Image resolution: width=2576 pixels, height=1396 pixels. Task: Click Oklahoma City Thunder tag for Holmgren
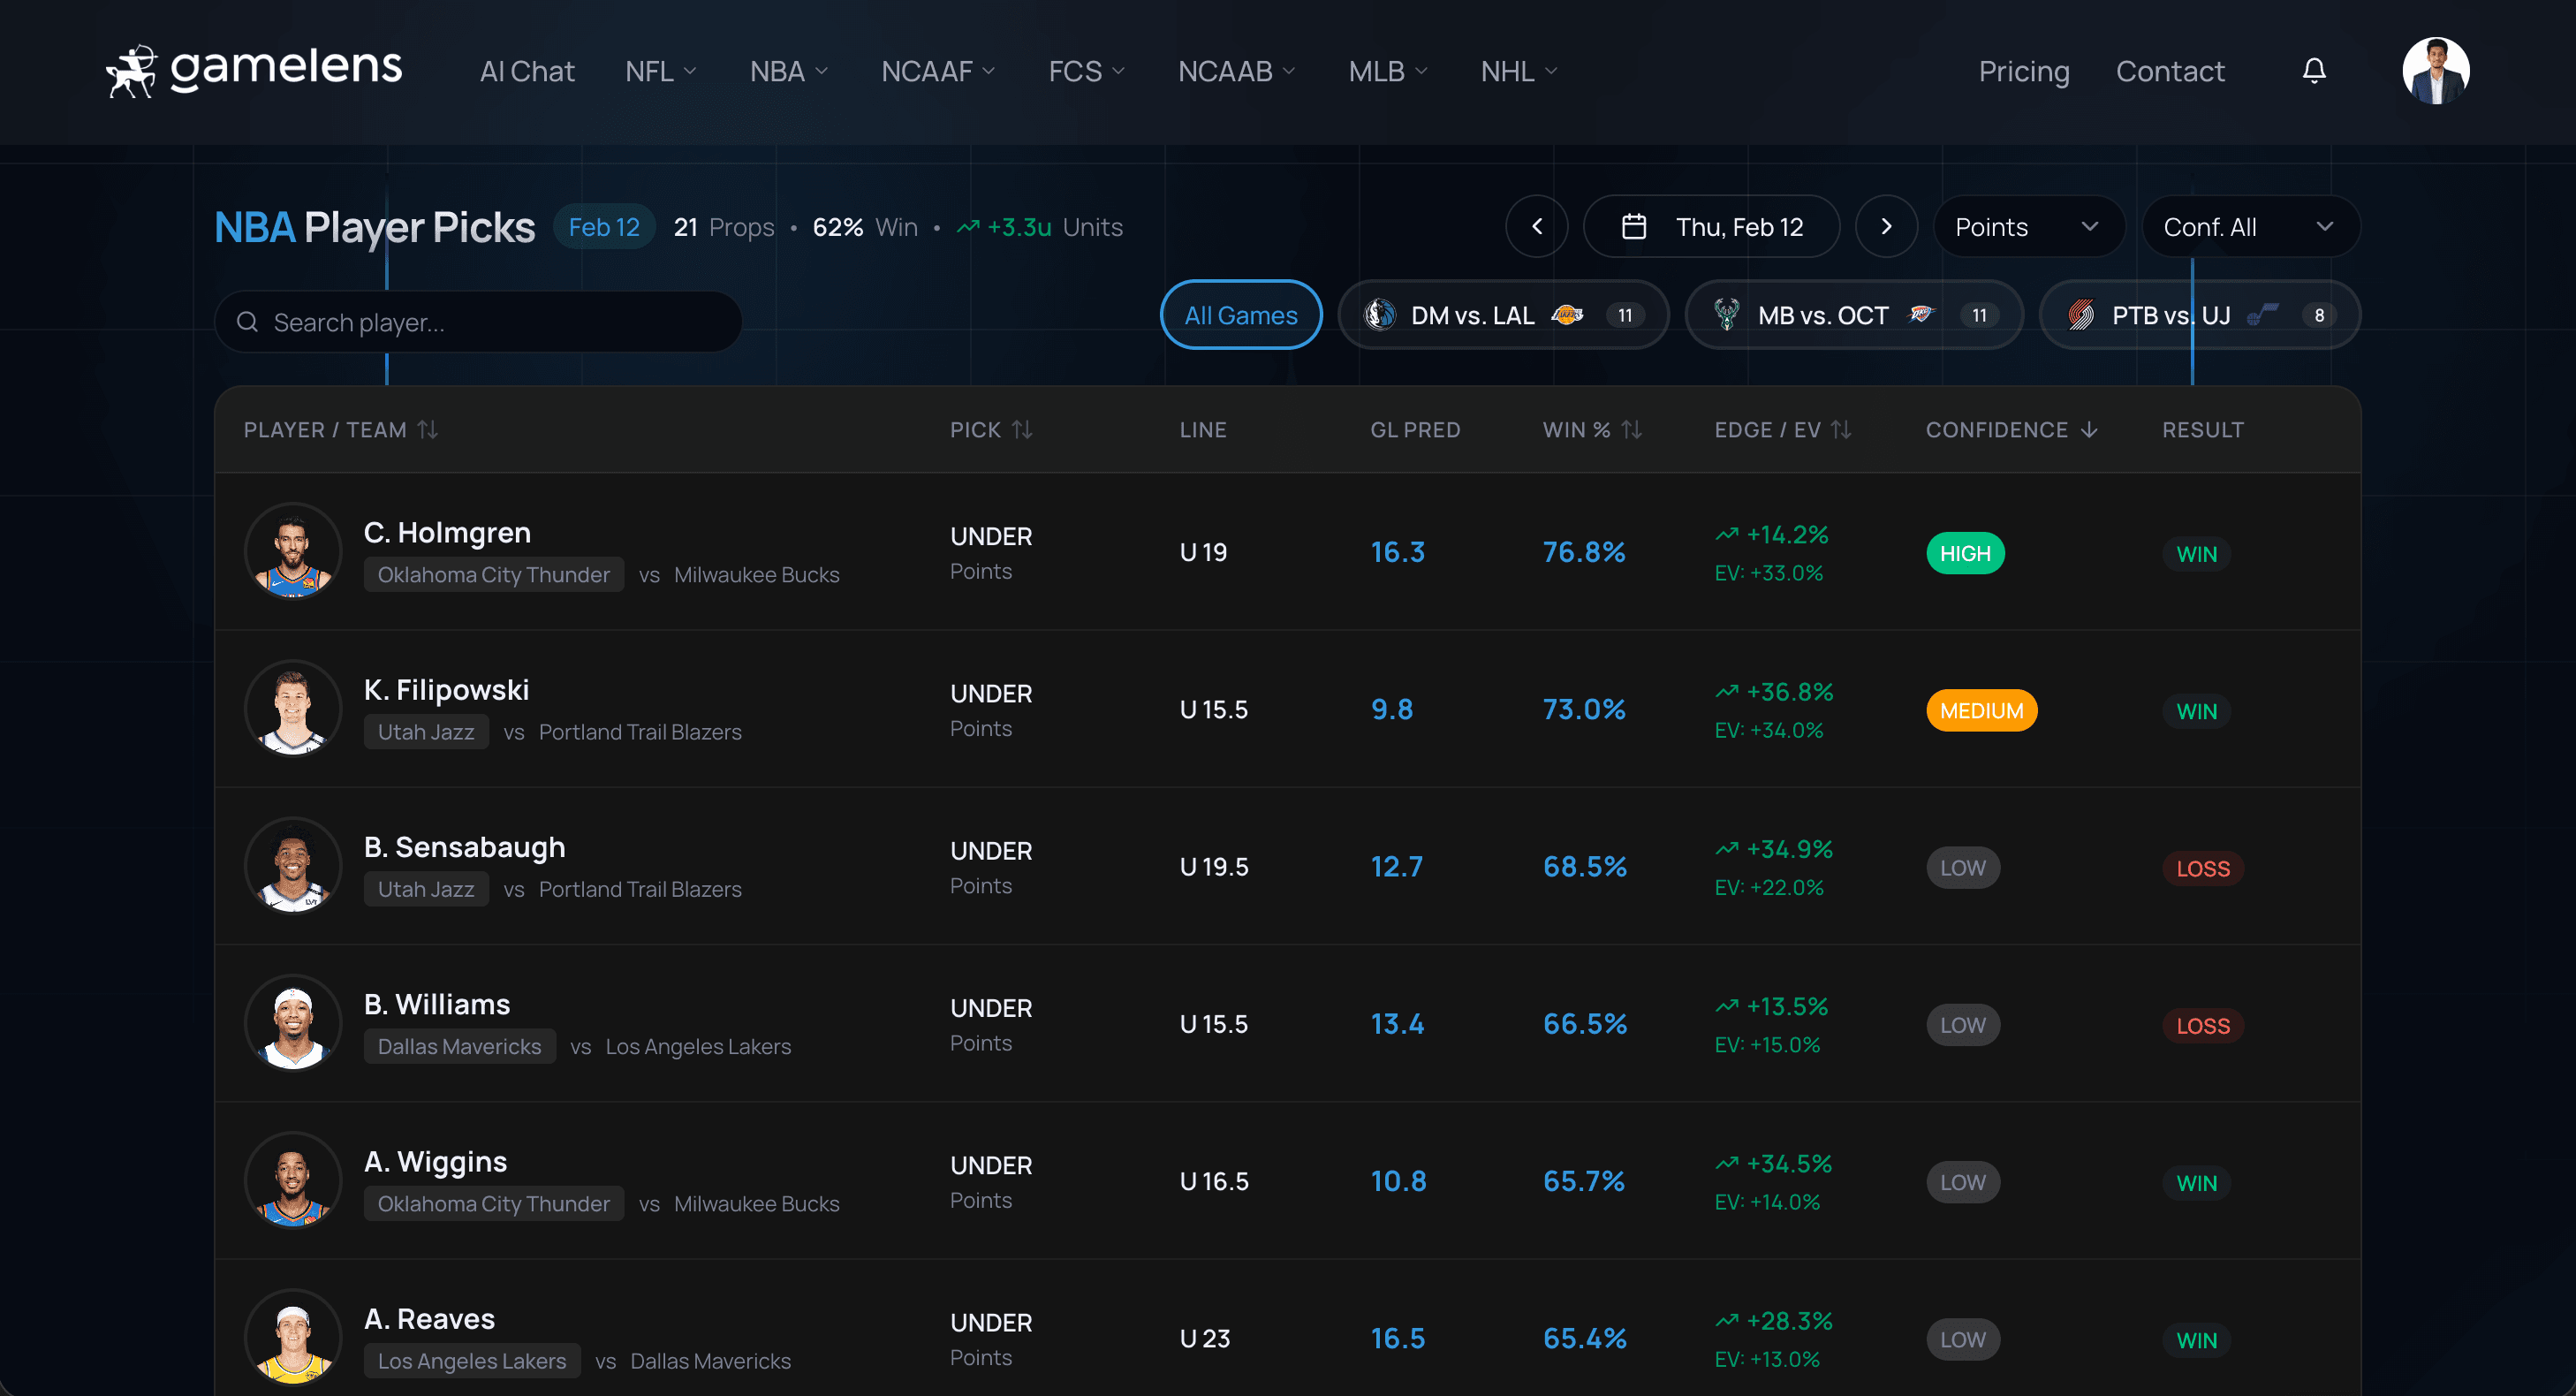[x=494, y=574]
